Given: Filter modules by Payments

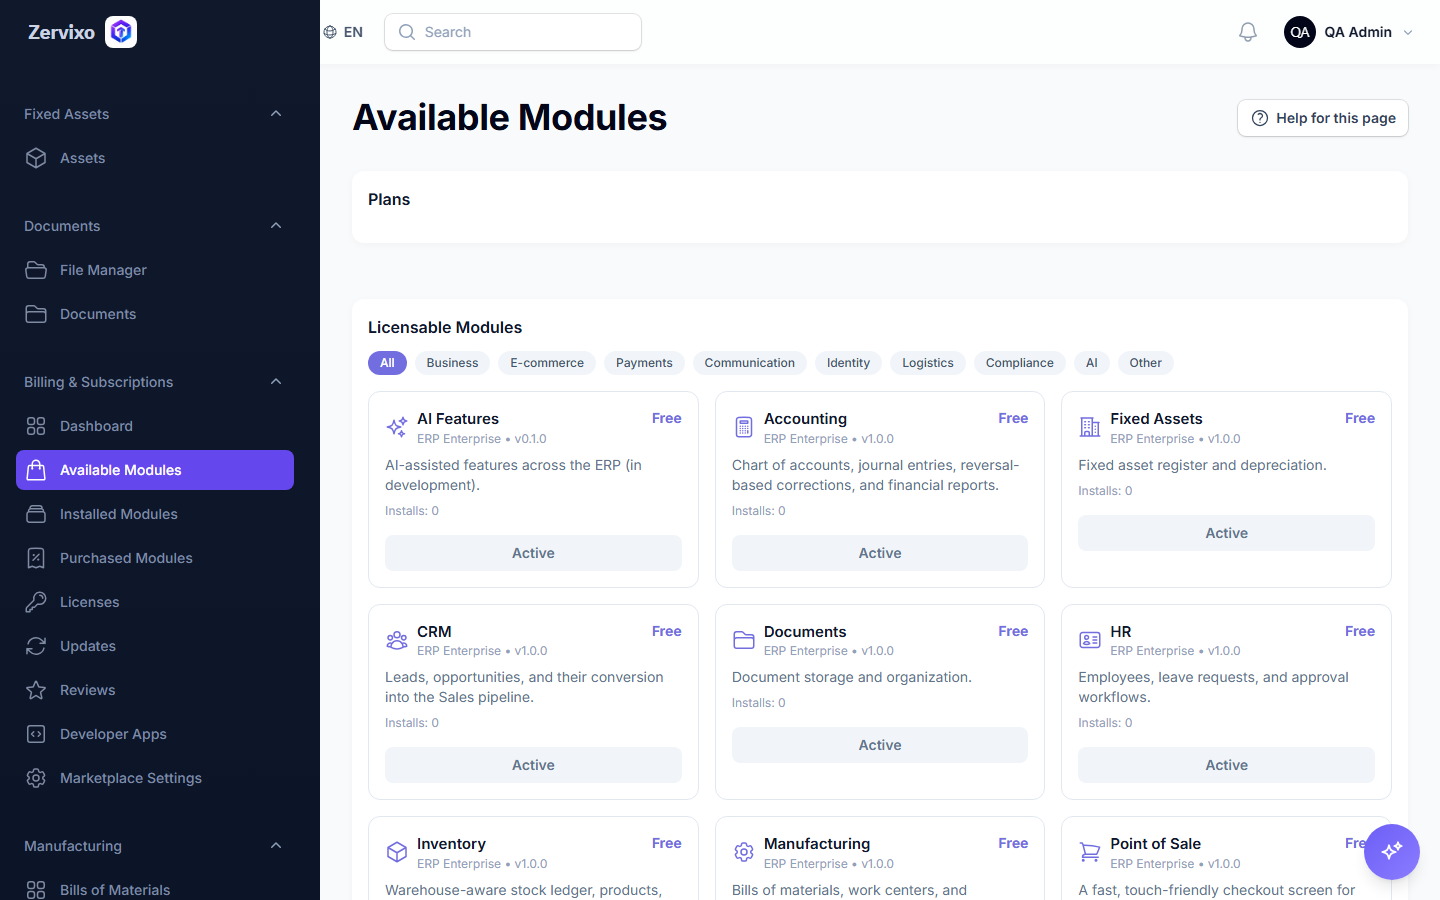Looking at the screenshot, I should click(644, 363).
